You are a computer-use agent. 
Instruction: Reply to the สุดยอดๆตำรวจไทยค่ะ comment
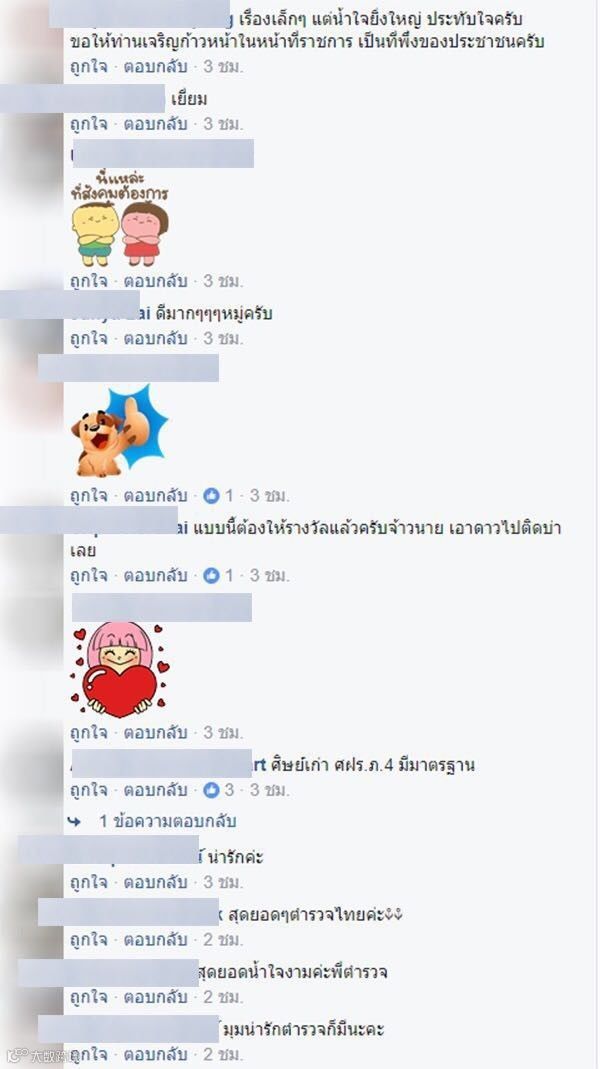click(155, 939)
